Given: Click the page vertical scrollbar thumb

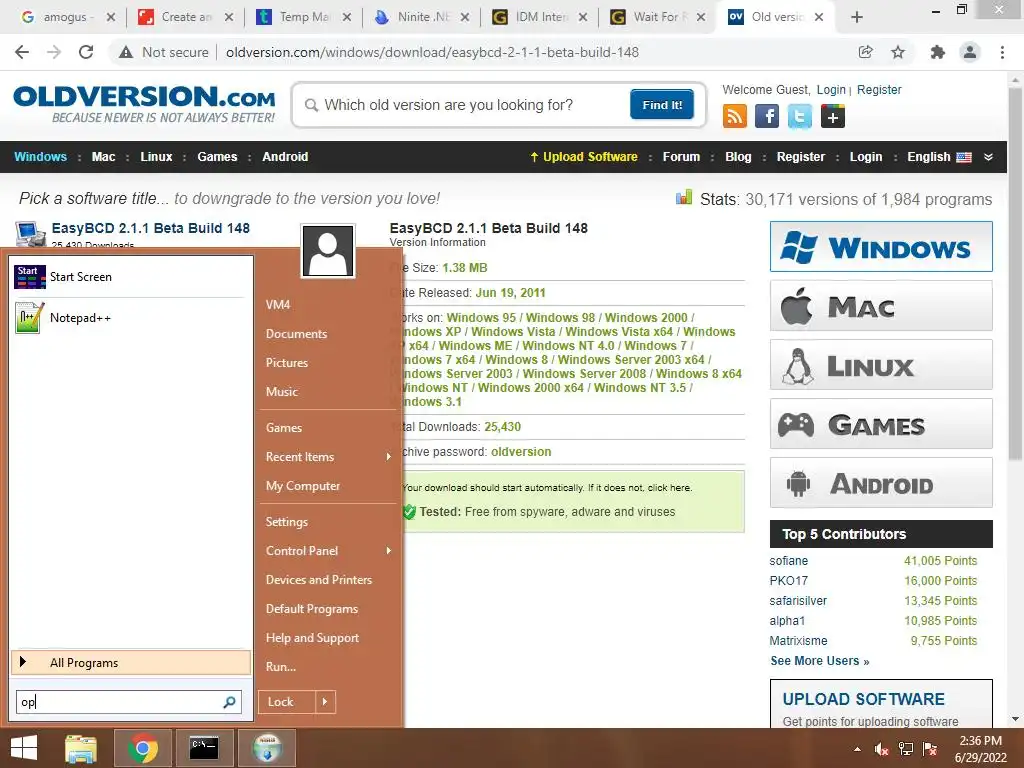Looking at the screenshot, I should pyautogui.click(x=1015, y=273).
